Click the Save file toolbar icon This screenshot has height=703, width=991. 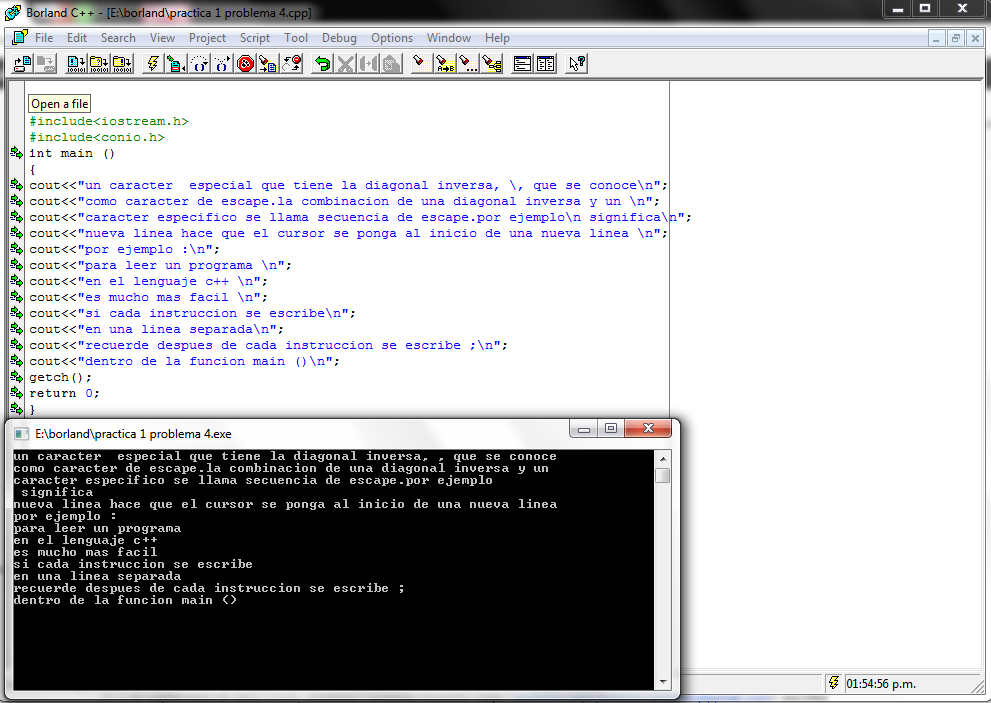click(x=44, y=63)
